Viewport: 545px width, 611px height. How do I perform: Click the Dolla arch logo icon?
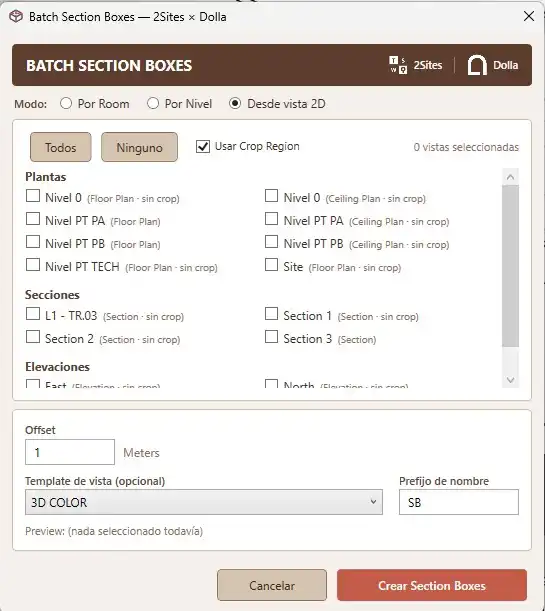477,65
